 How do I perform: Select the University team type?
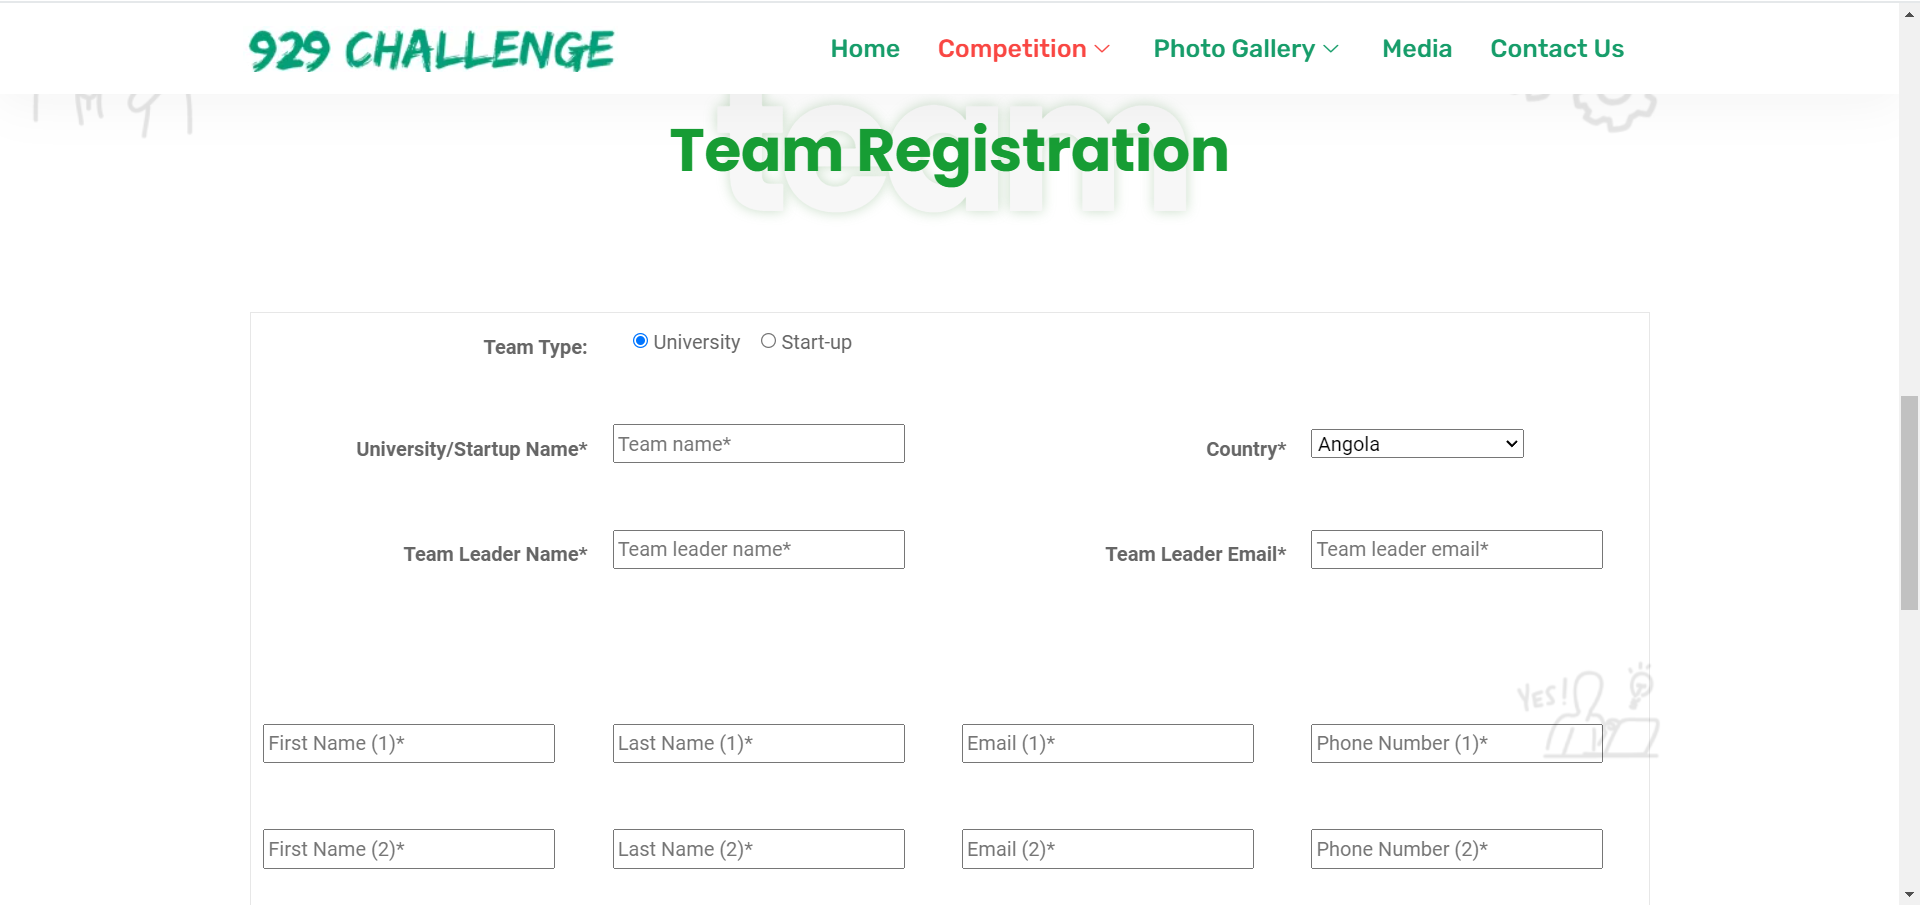click(x=641, y=341)
